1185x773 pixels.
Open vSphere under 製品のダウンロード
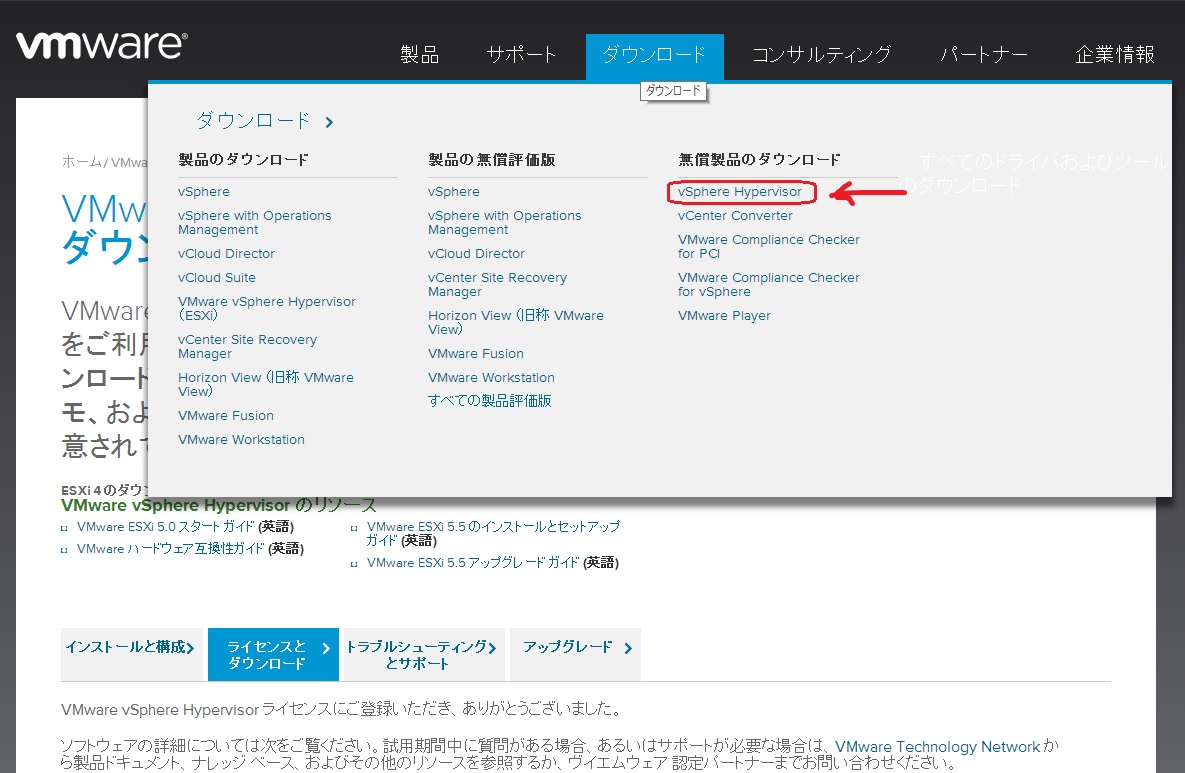[204, 192]
